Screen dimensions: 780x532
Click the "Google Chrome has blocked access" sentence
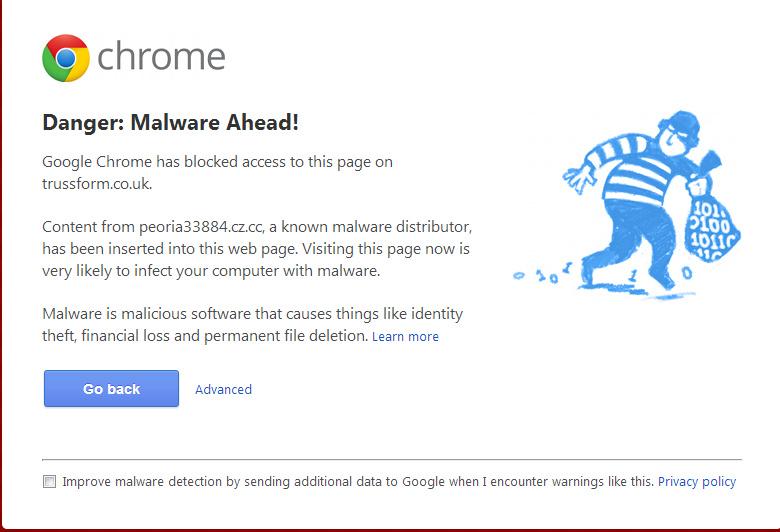(217, 162)
